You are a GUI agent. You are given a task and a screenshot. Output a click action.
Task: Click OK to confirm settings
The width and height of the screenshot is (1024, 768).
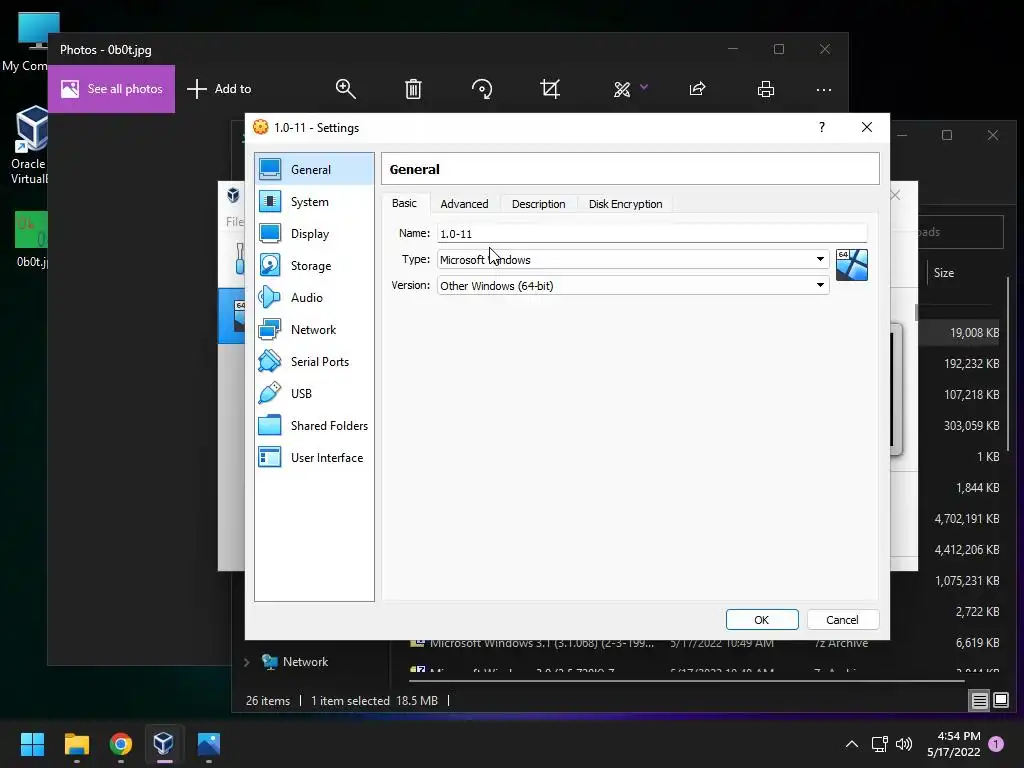762,620
